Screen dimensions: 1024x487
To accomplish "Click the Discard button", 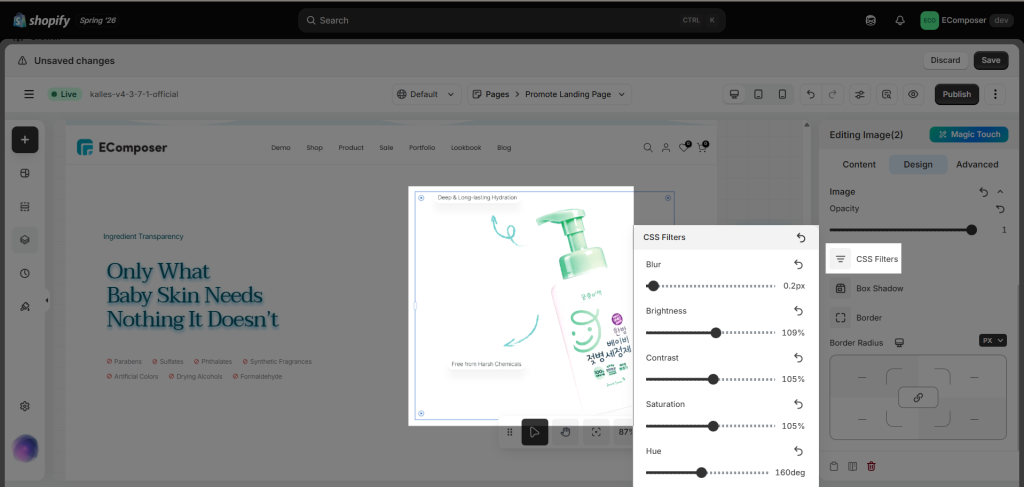I will click(x=945, y=60).
